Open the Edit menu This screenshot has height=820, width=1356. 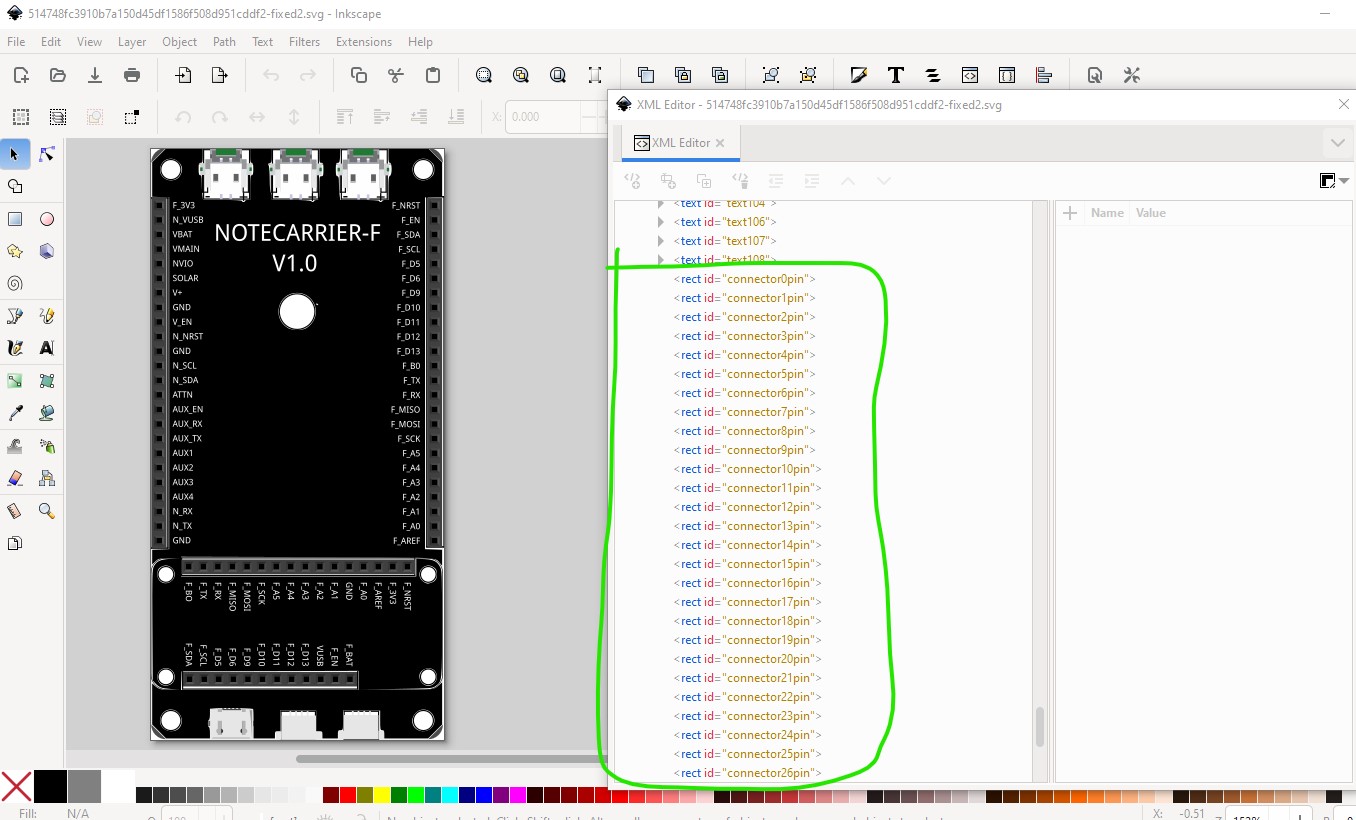coord(51,42)
